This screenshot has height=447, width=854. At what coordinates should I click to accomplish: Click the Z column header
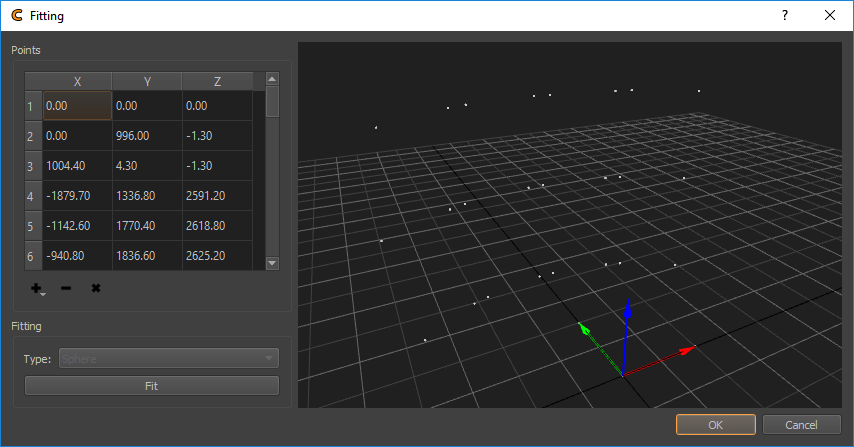(217, 81)
